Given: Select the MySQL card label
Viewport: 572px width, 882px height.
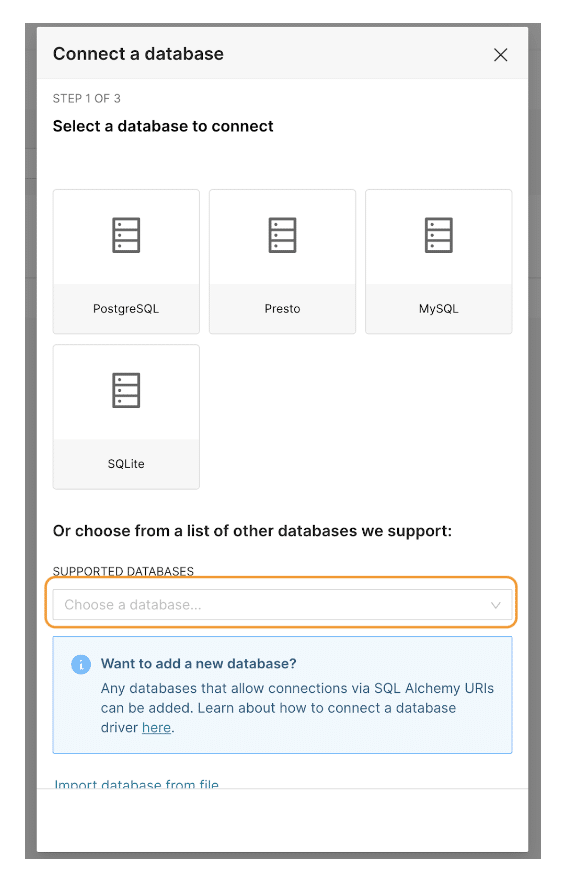Looking at the screenshot, I should point(439,309).
